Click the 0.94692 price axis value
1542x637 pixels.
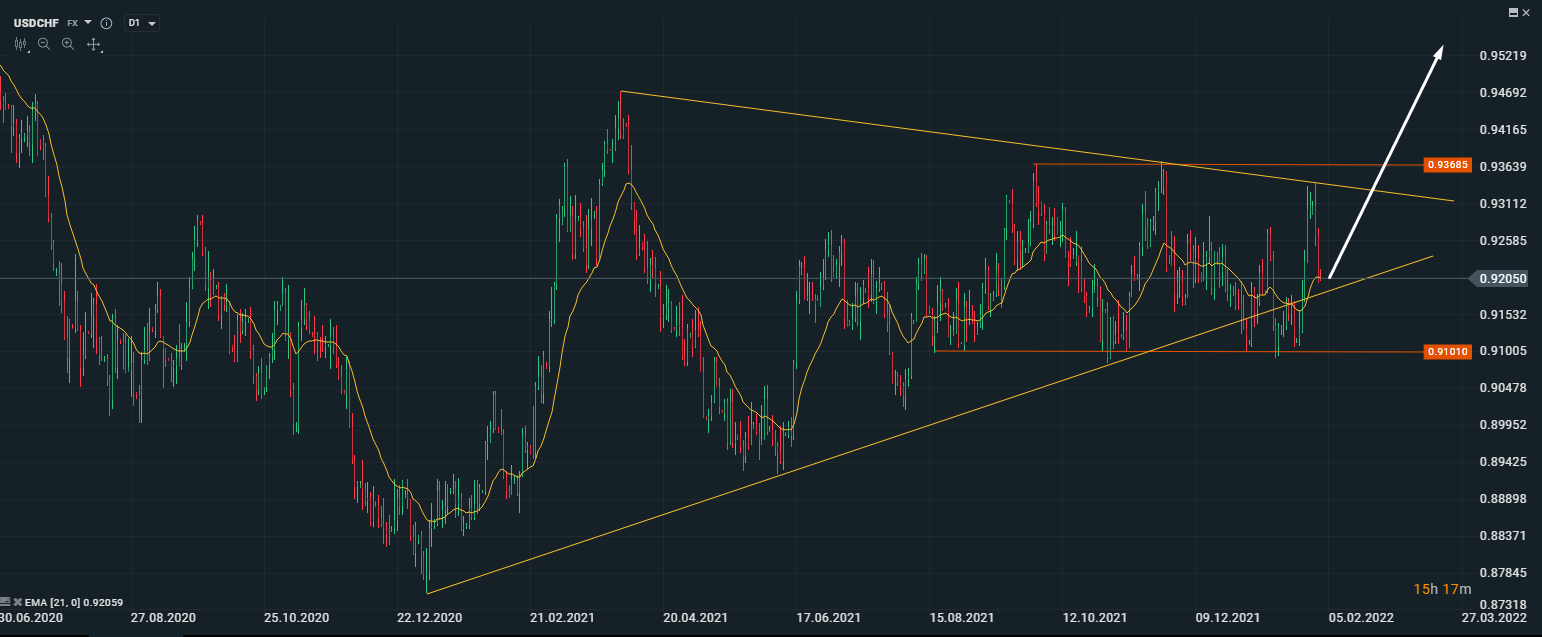[1502, 93]
